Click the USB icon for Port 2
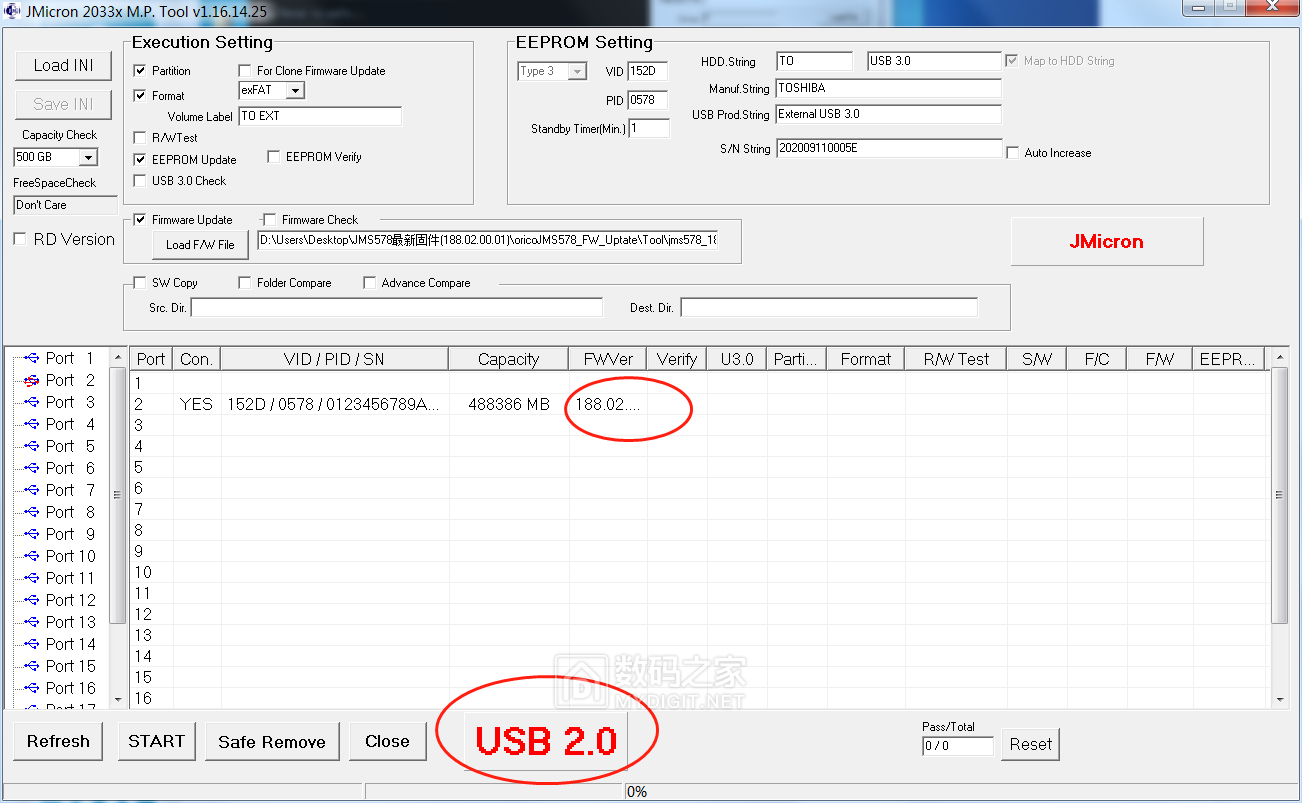The width and height of the screenshot is (1302, 803). click(31, 380)
